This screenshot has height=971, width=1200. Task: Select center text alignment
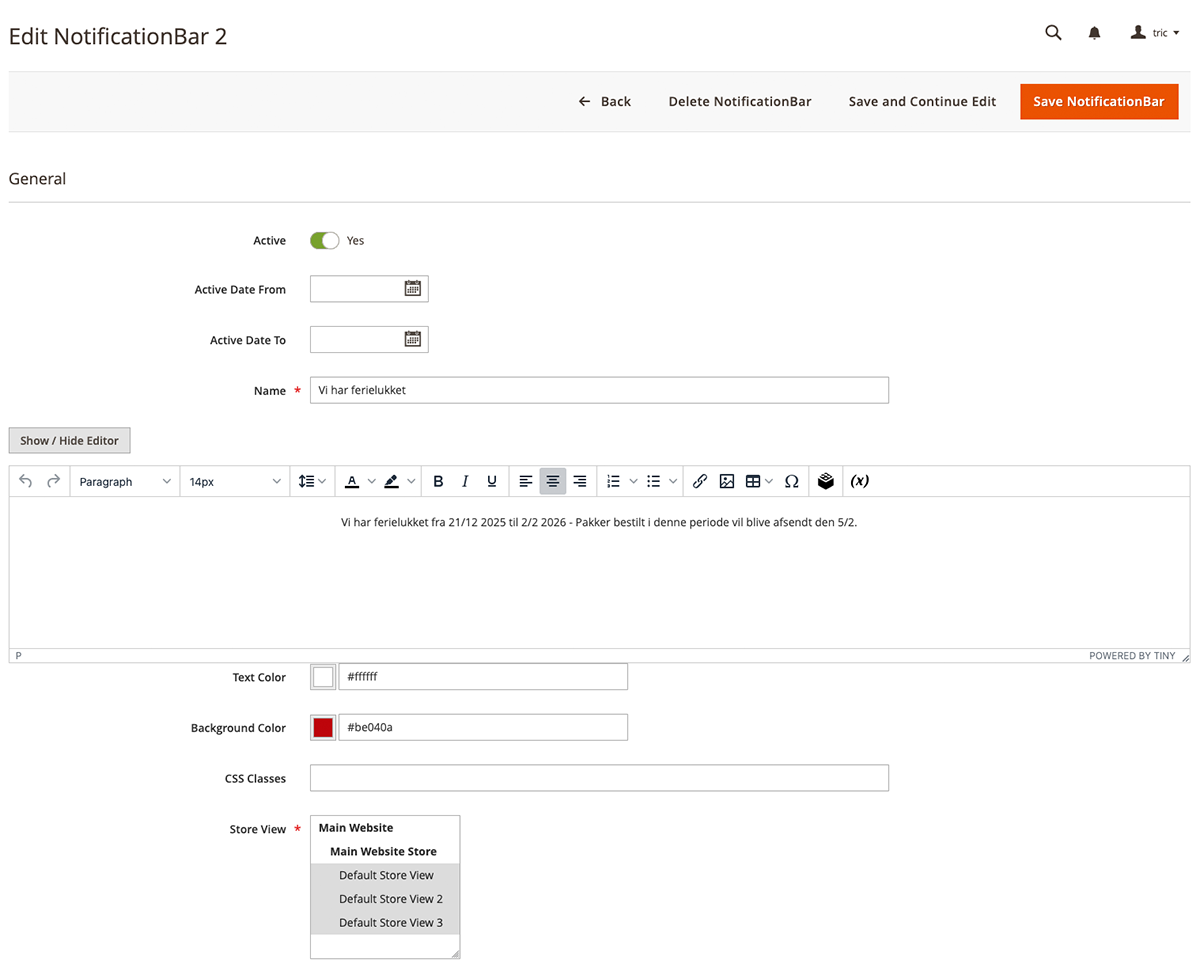[x=553, y=481]
